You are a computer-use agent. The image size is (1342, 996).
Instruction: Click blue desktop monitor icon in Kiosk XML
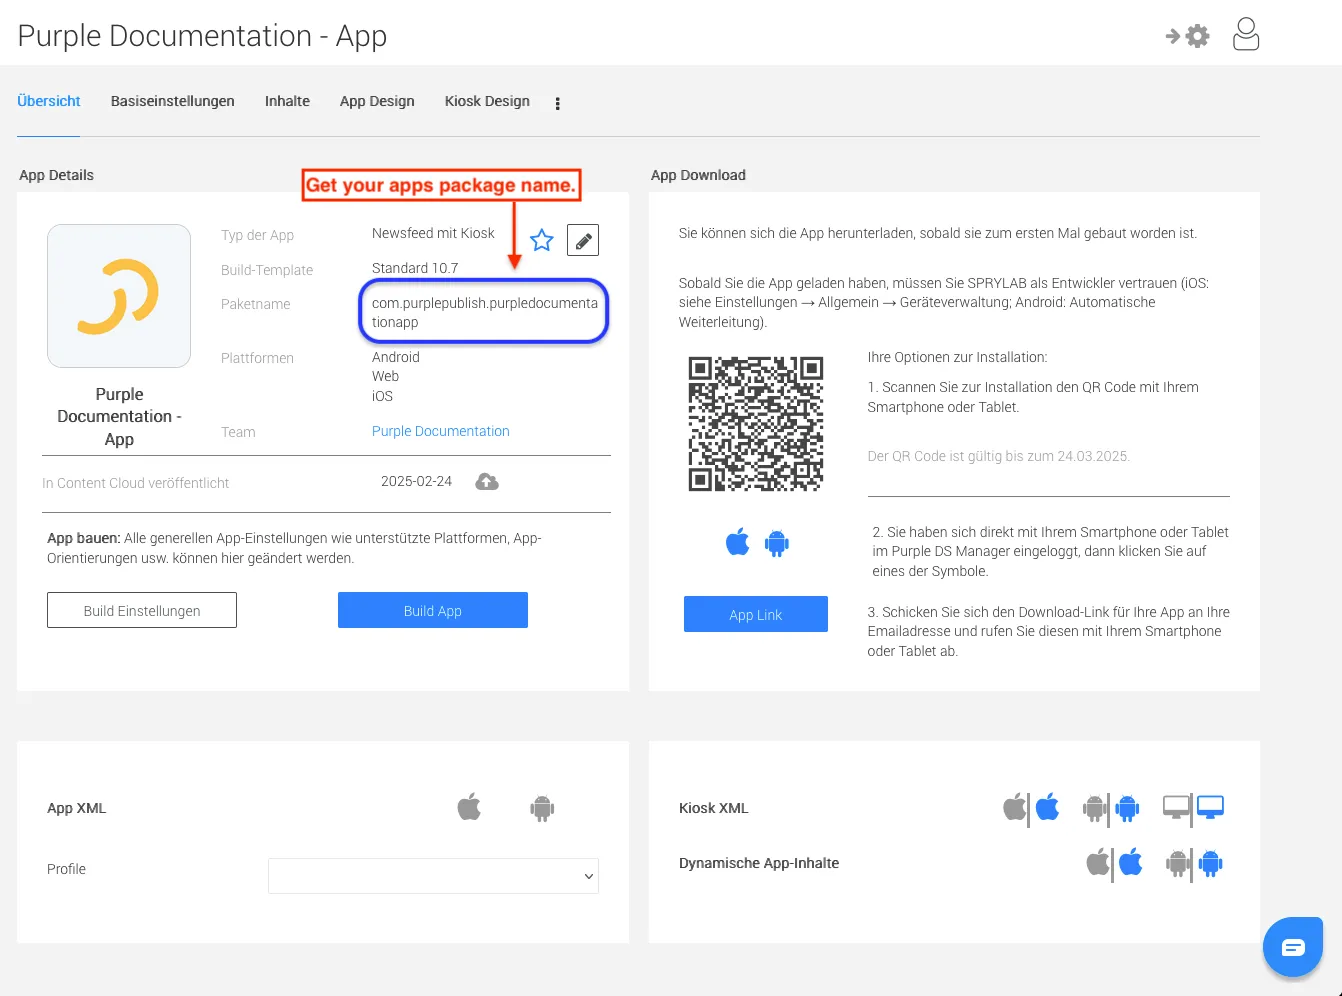[1210, 807]
